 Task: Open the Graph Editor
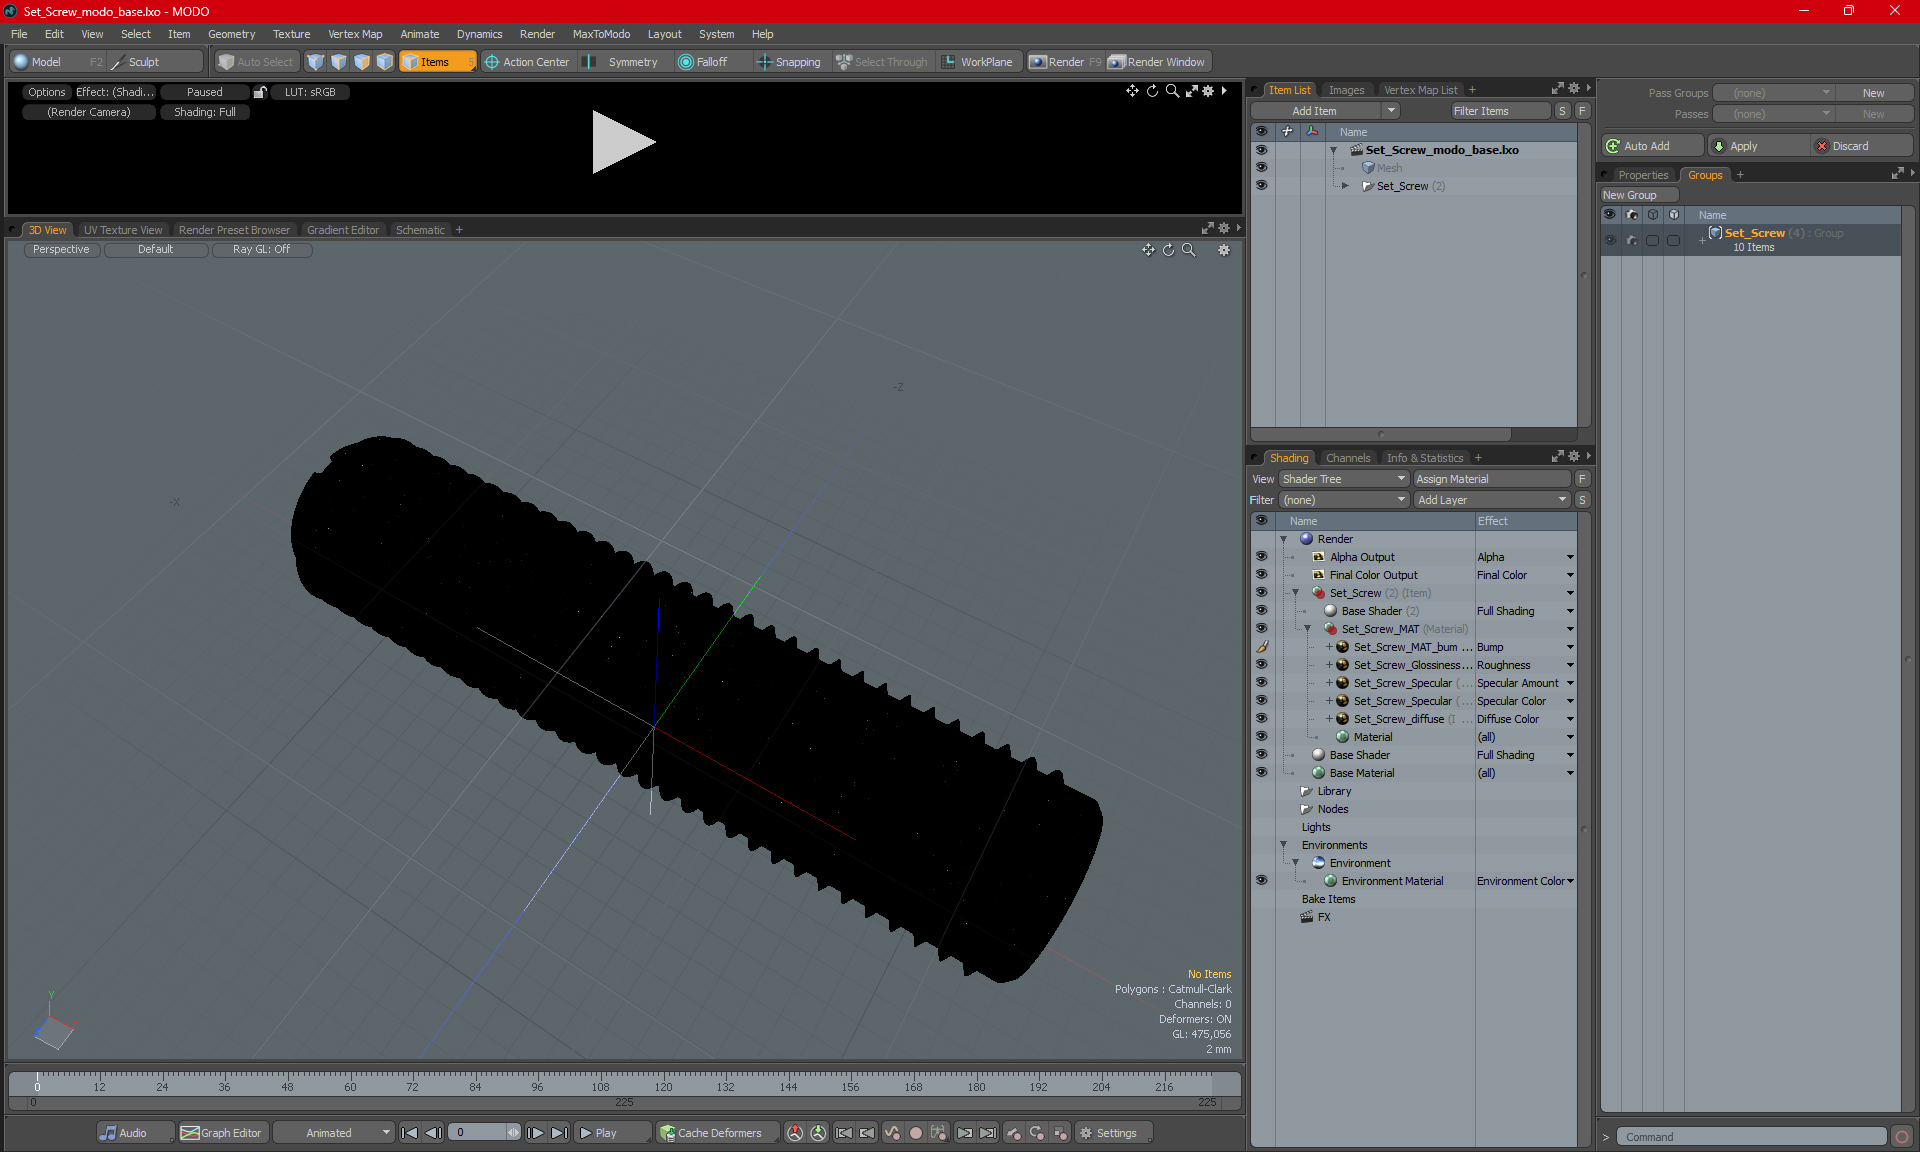(222, 1133)
